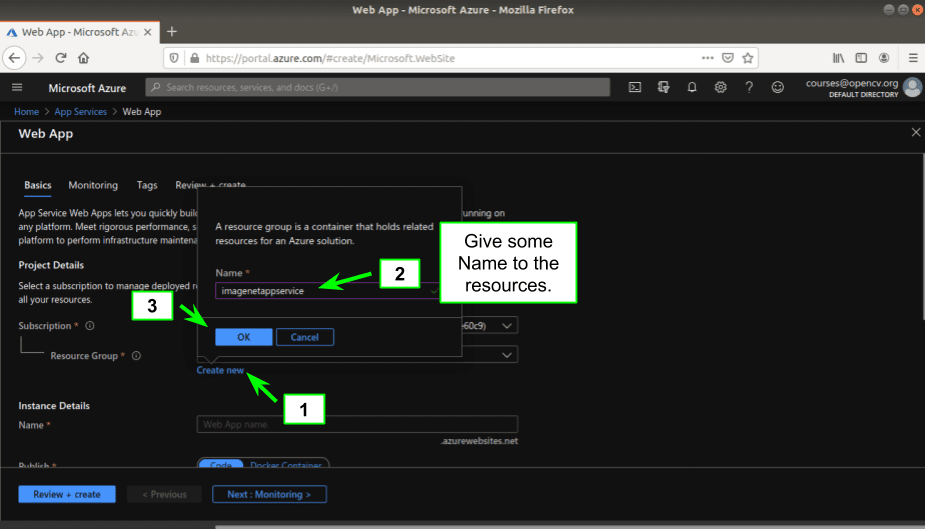925x529 pixels.
Task: Click the Instance Details heading
Action: pos(54,406)
